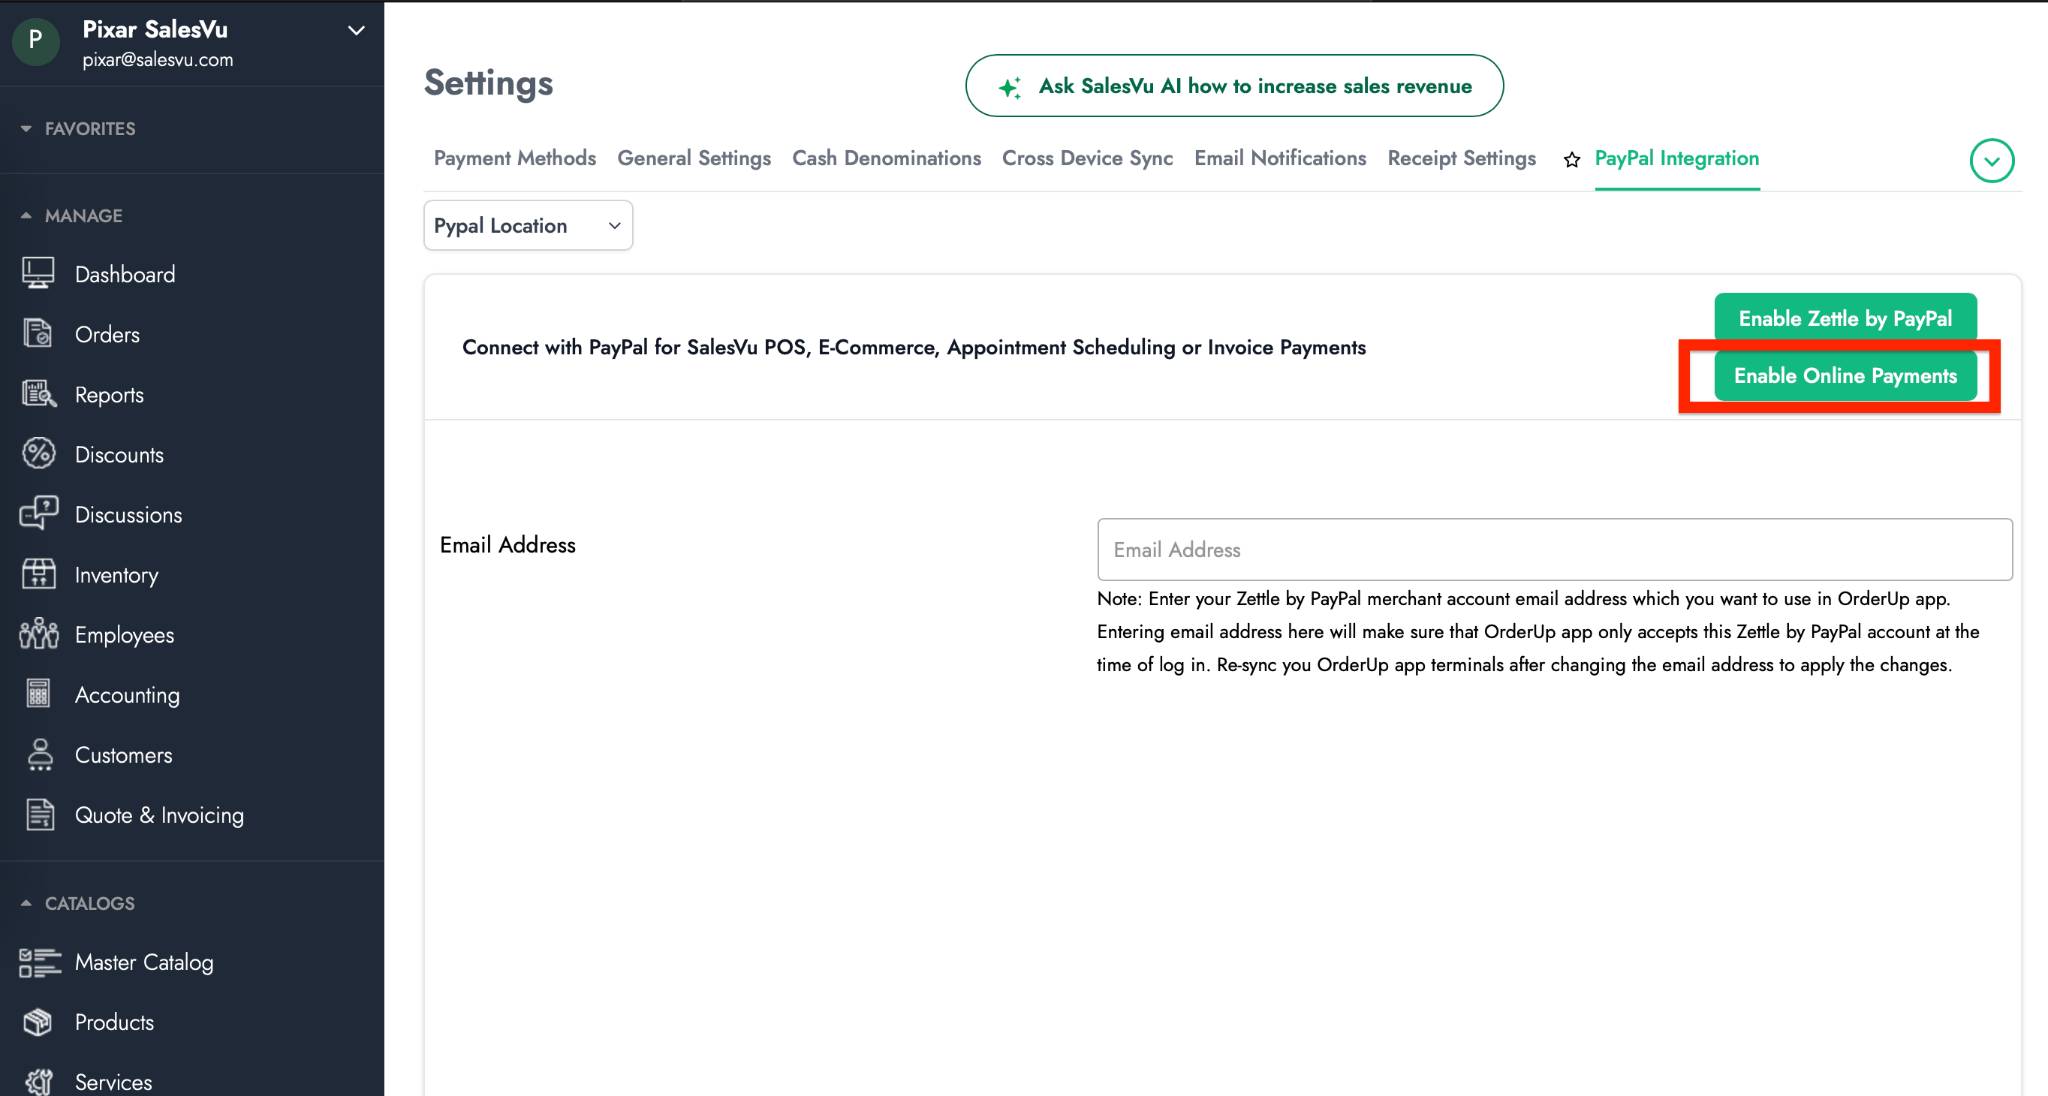Click the pixar@salesvu.com account email
Screen dimensions: 2048x1096
click(x=158, y=60)
